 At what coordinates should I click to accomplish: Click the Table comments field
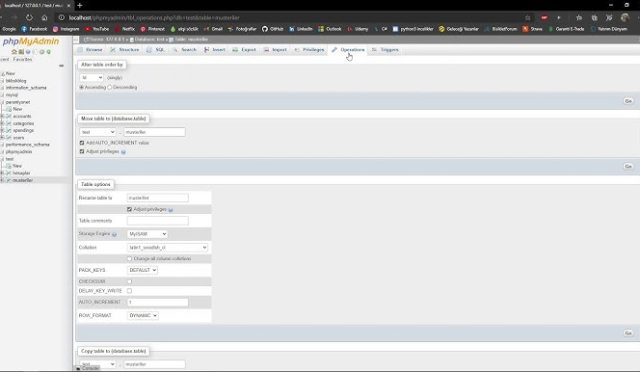coord(158,221)
